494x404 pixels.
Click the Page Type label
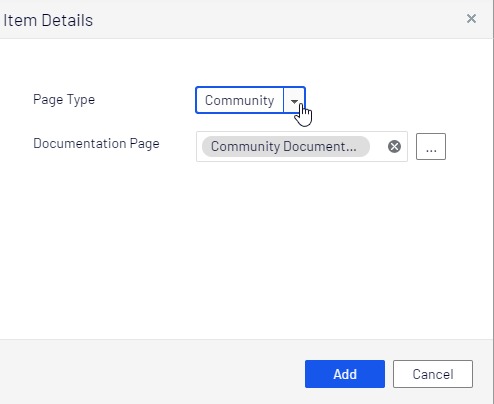tap(64, 100)
